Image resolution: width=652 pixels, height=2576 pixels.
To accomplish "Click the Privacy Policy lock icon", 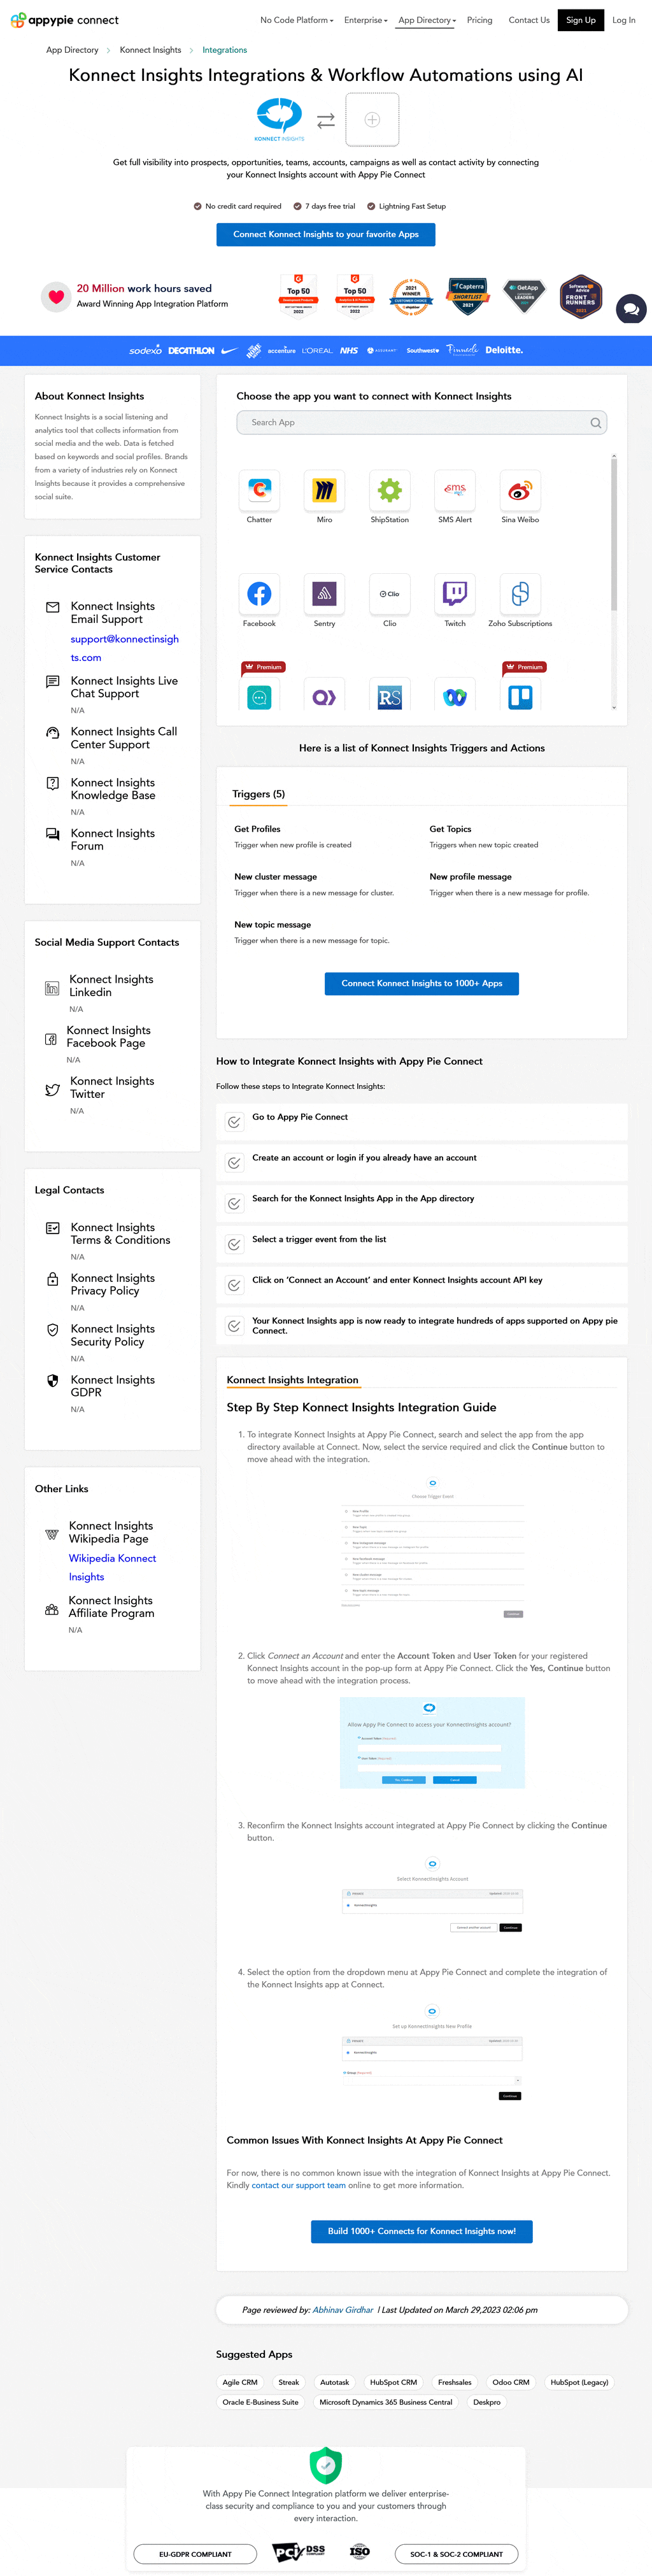I will pos(53,1279).
